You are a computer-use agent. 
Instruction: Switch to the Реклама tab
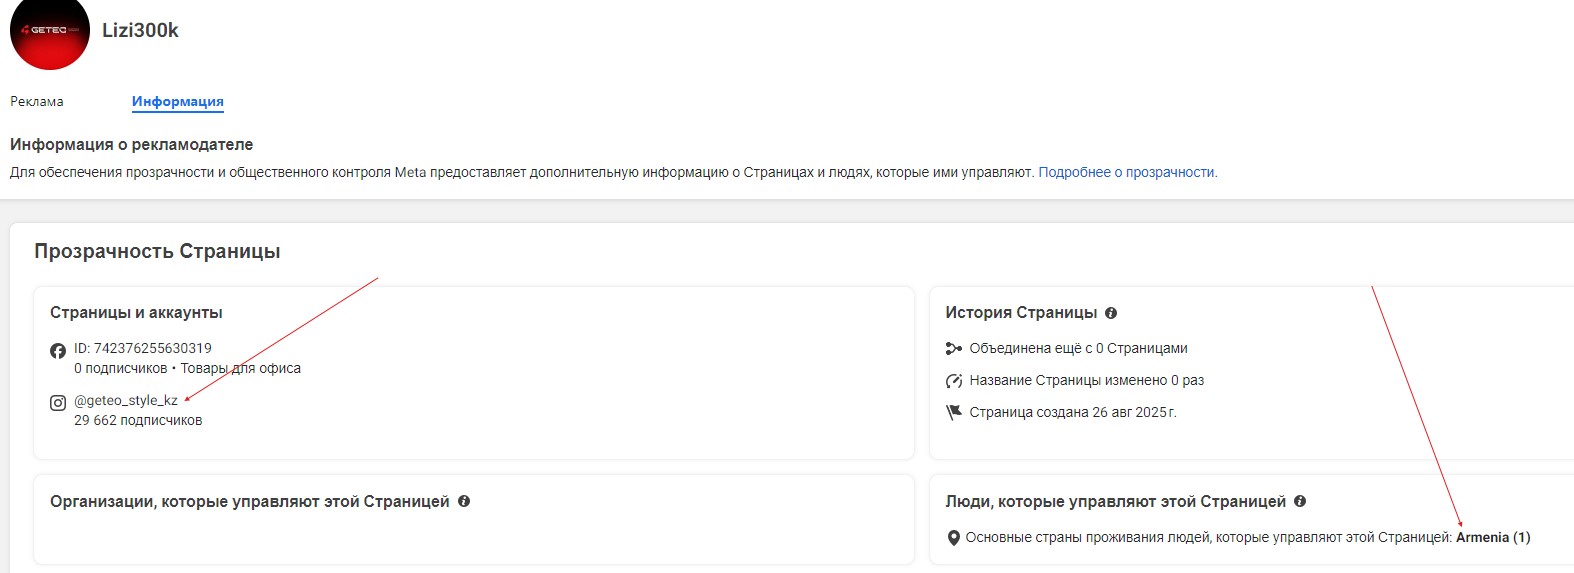(37, 101)
